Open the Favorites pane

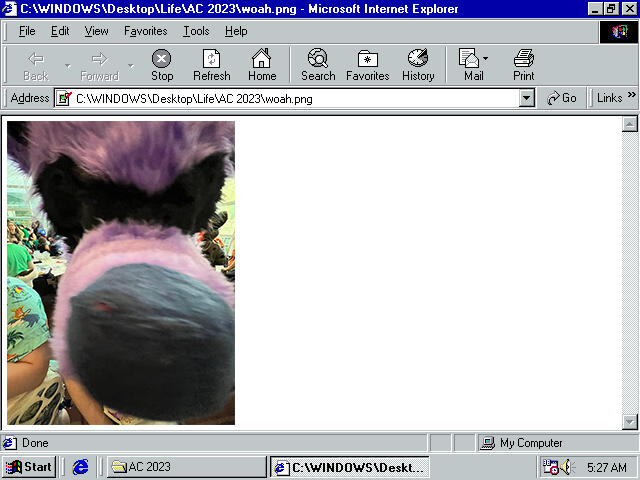click(367, 65)
